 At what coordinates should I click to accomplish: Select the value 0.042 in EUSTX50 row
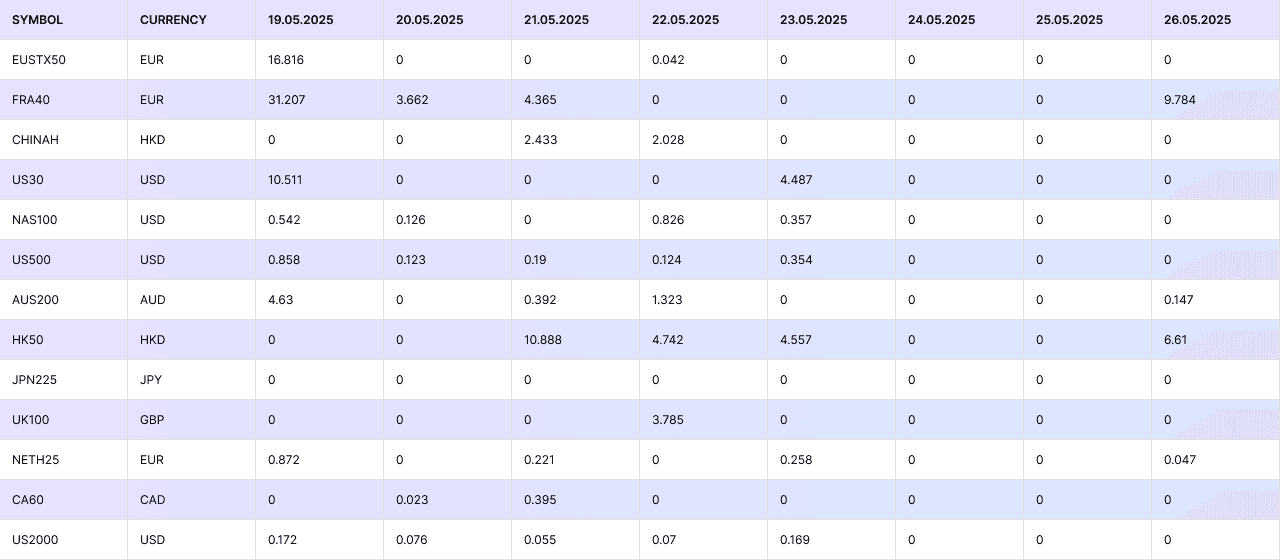[x=668, y=60]
